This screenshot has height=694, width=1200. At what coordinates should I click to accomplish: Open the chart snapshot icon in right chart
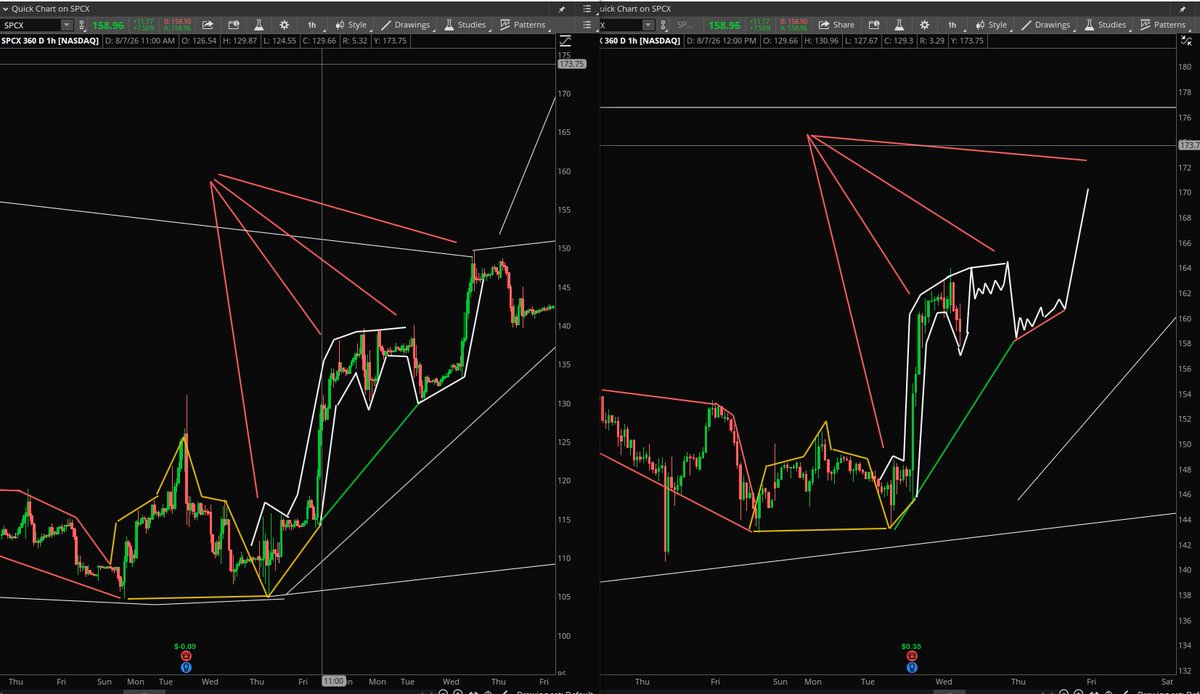click(873, 24)
